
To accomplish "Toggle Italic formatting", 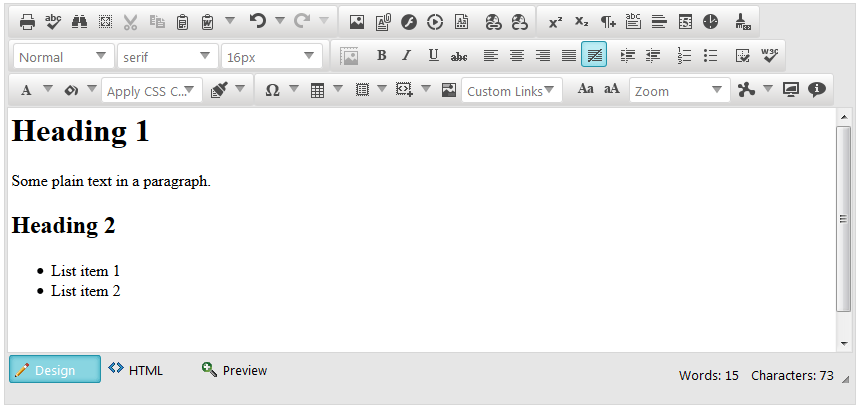I will tap(406, 55).
